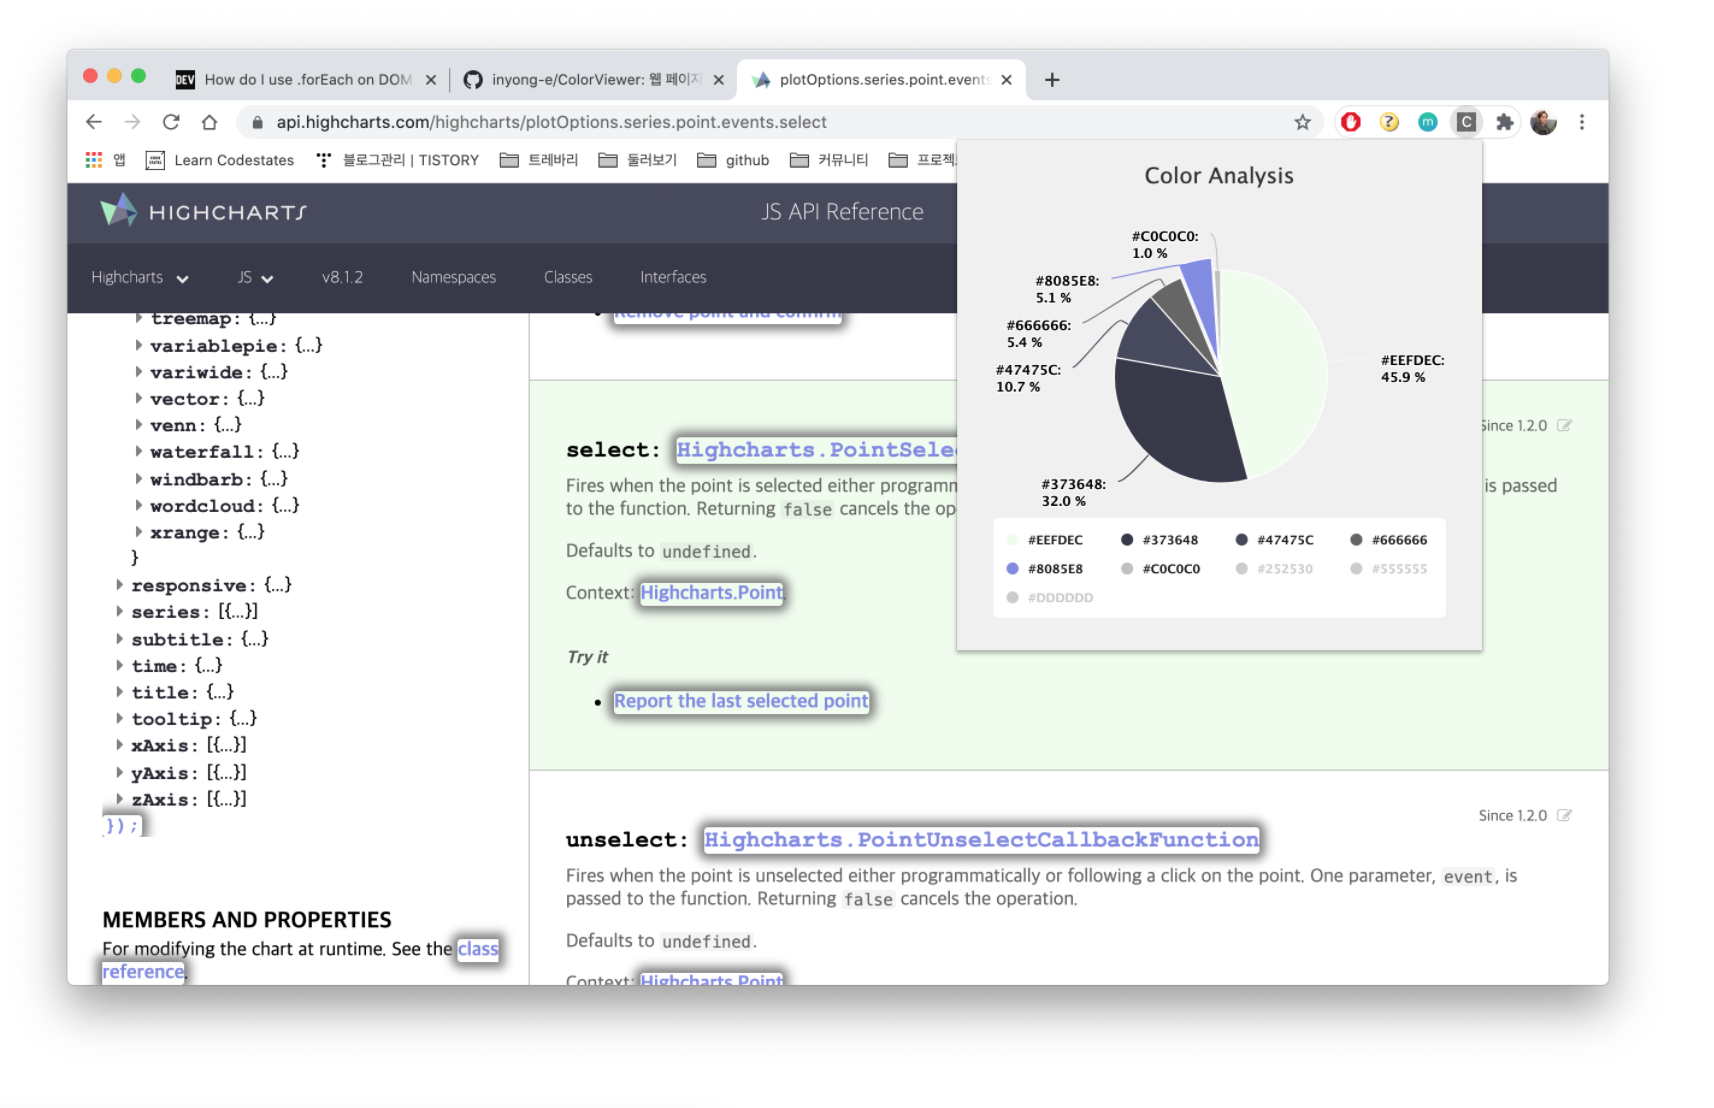
Task: Open a new browser tab
Action: tap(1052, 80)
